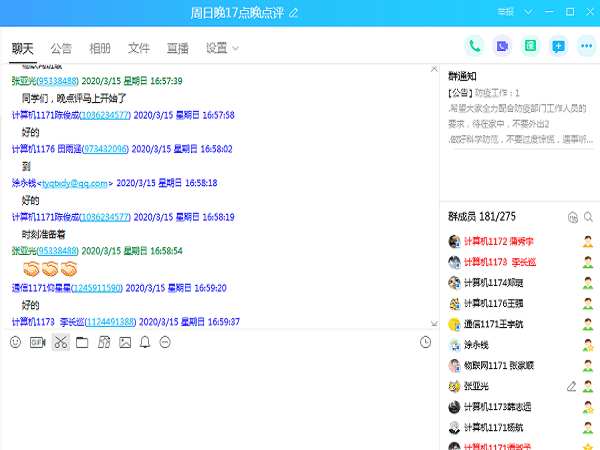Click the 群通知 header
The image size is (600, 450).
pyautogui.click(x=462, y=76)
